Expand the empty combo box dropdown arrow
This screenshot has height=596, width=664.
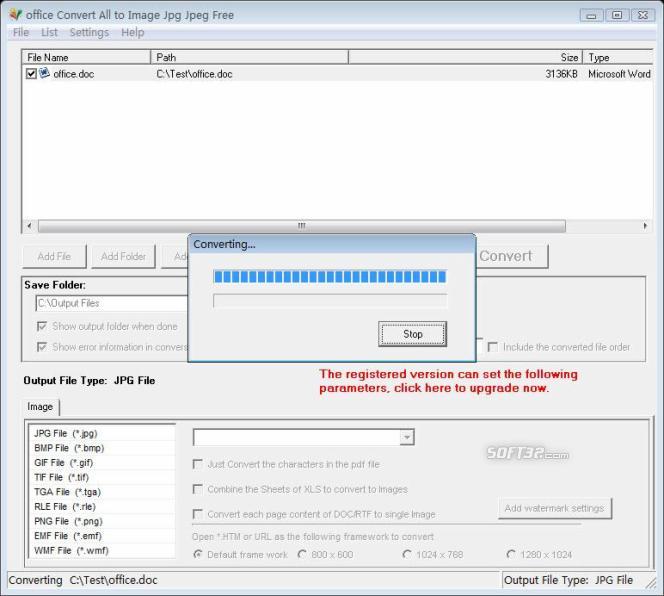406,437
